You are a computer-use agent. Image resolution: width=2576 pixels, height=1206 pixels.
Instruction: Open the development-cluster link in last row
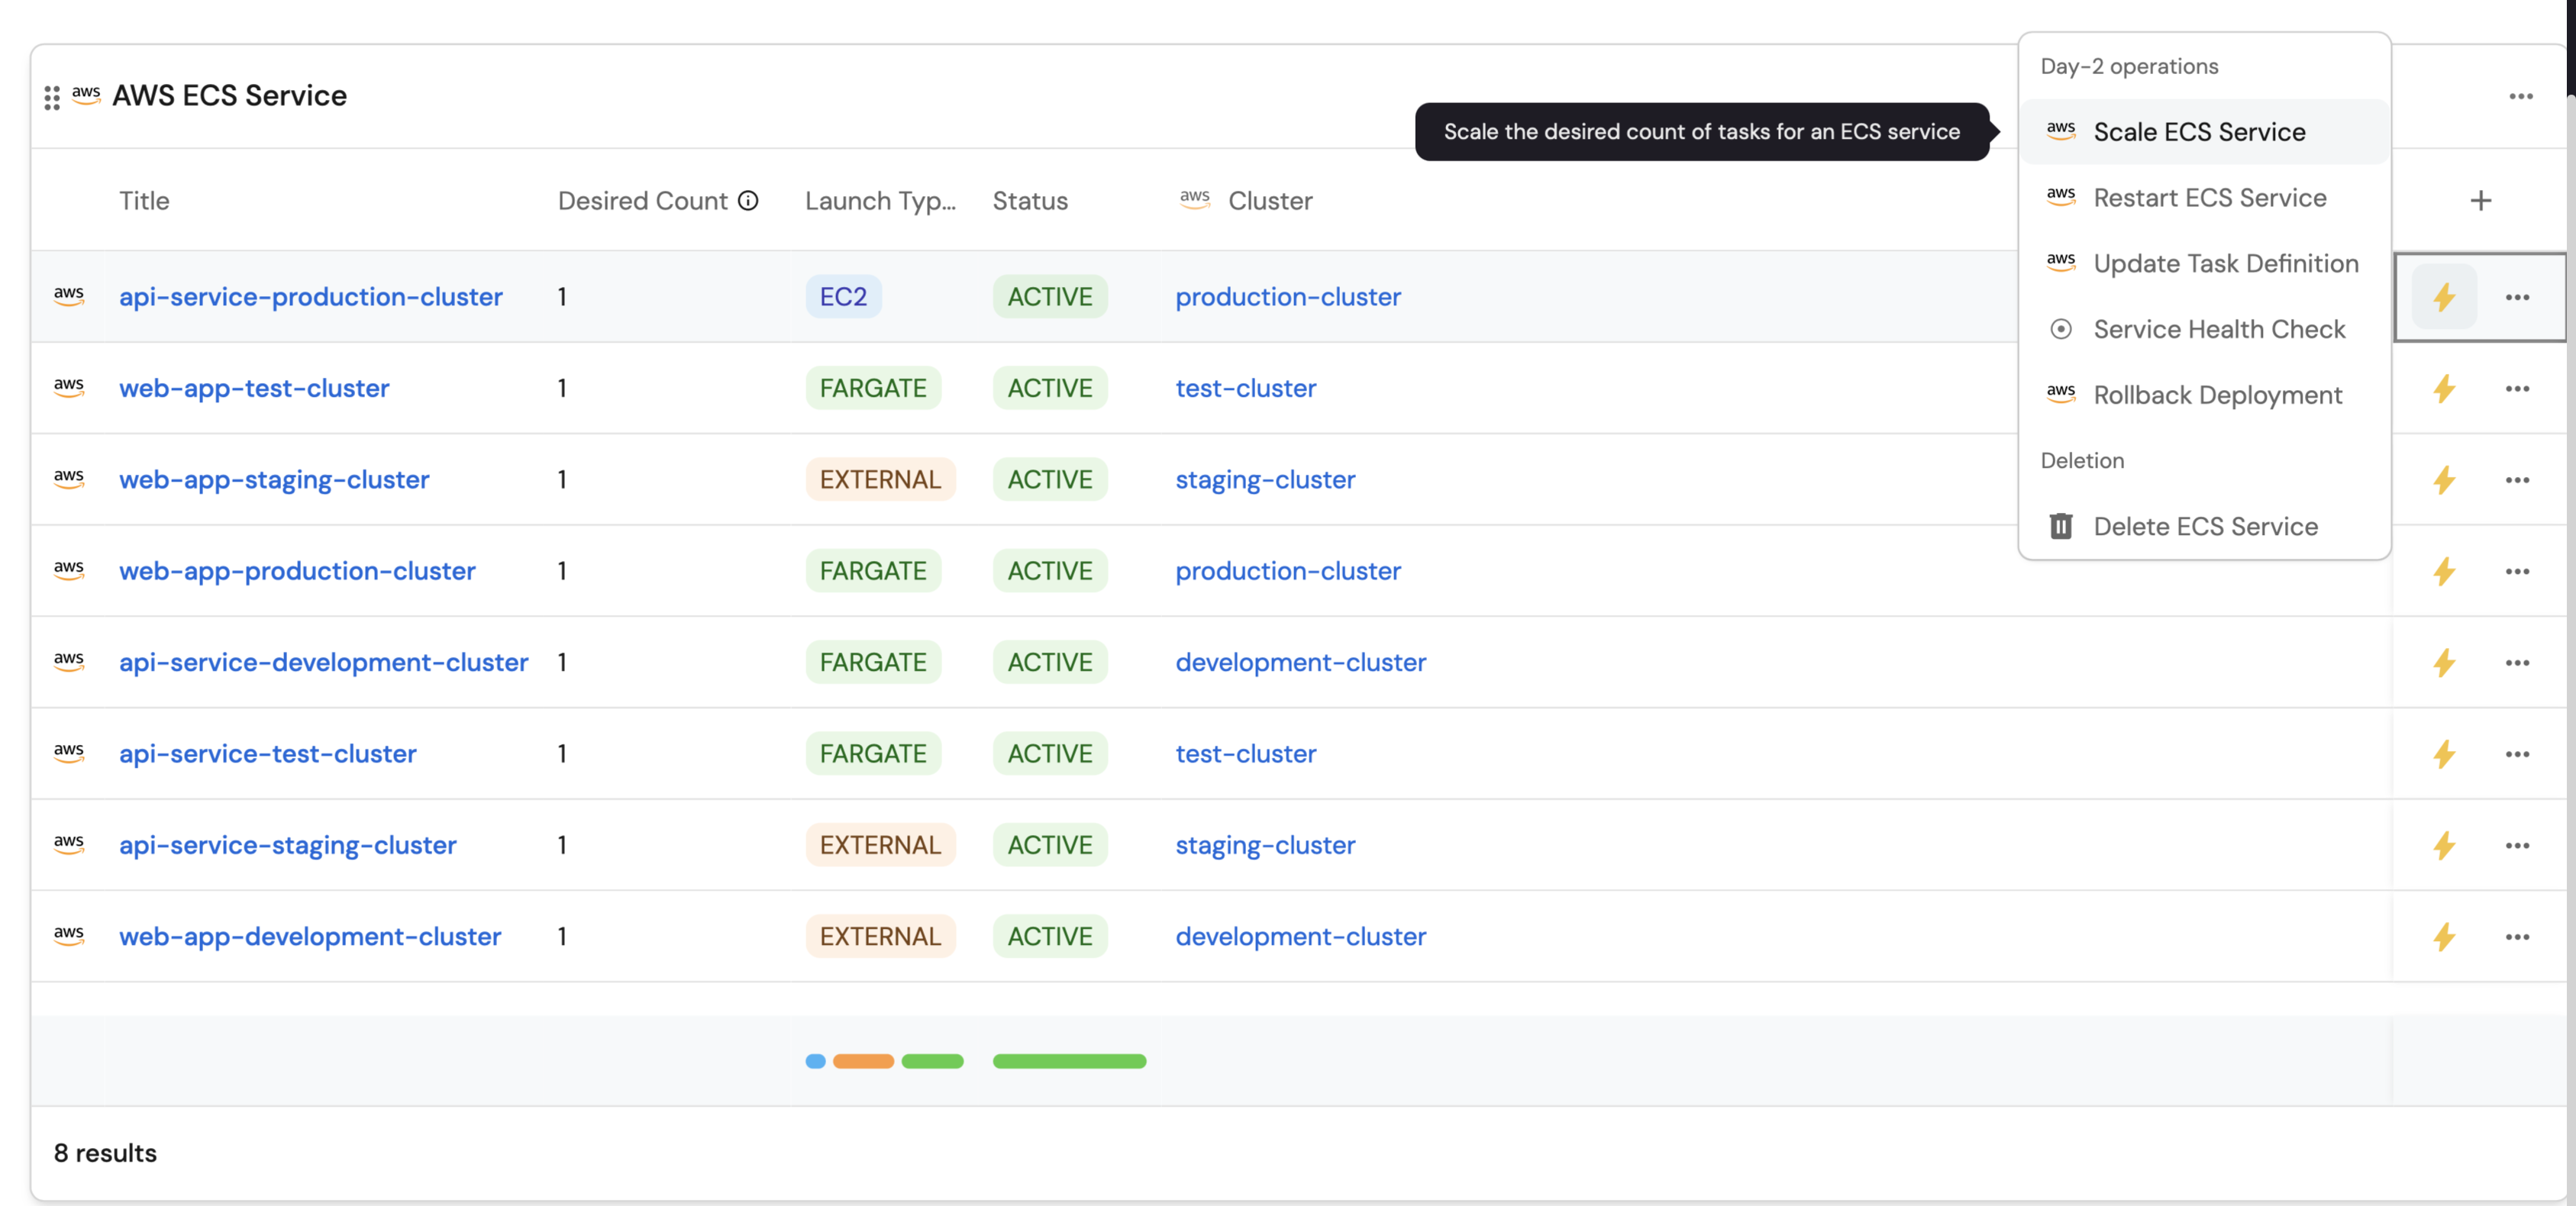point(1299,936)
